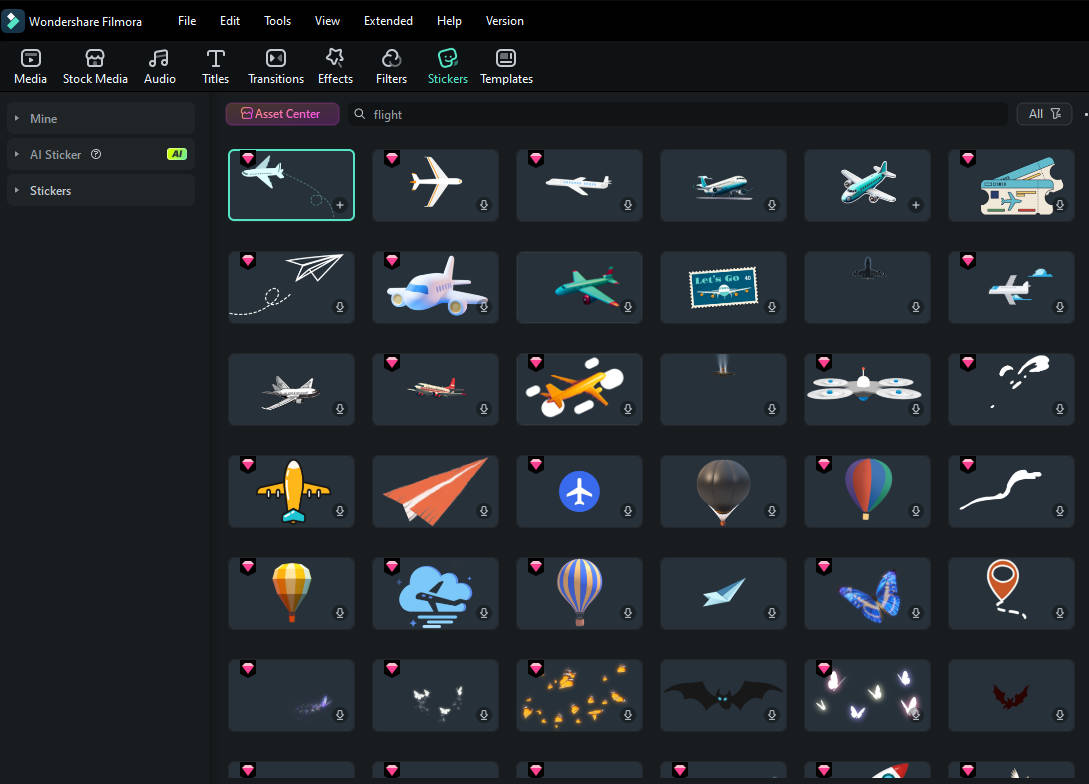This screenshot has width=1089, height=784.
Task: Open the Filters tab
Action: click(x=392, y=67)
